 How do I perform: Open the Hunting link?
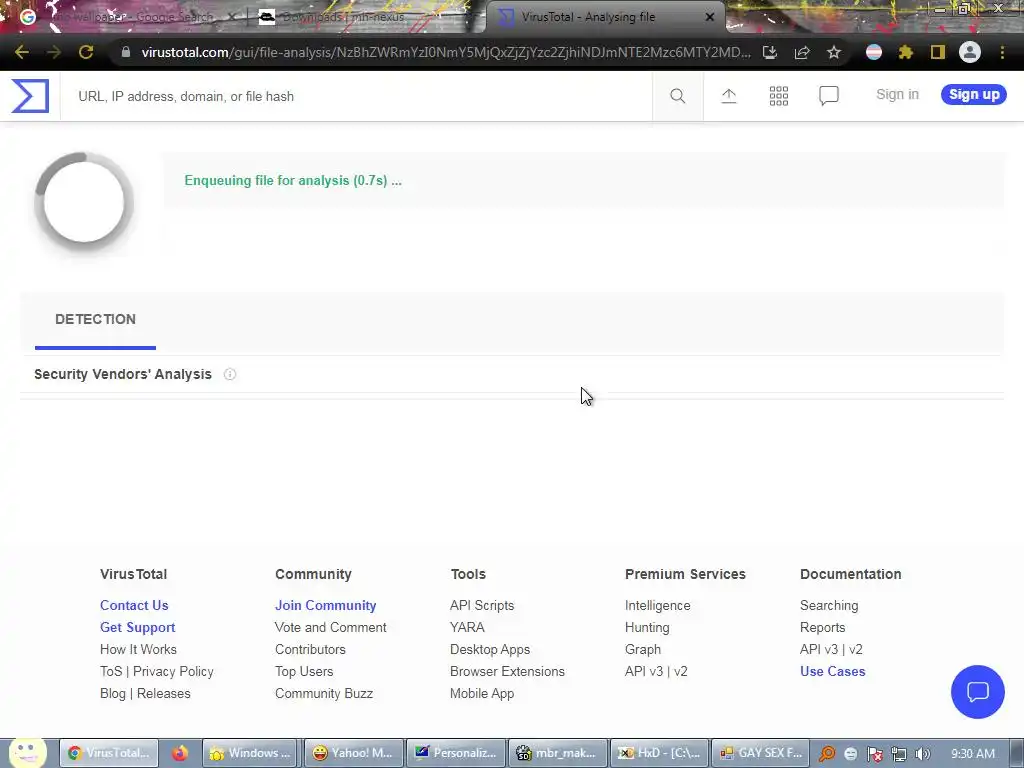tap(647, 628)
